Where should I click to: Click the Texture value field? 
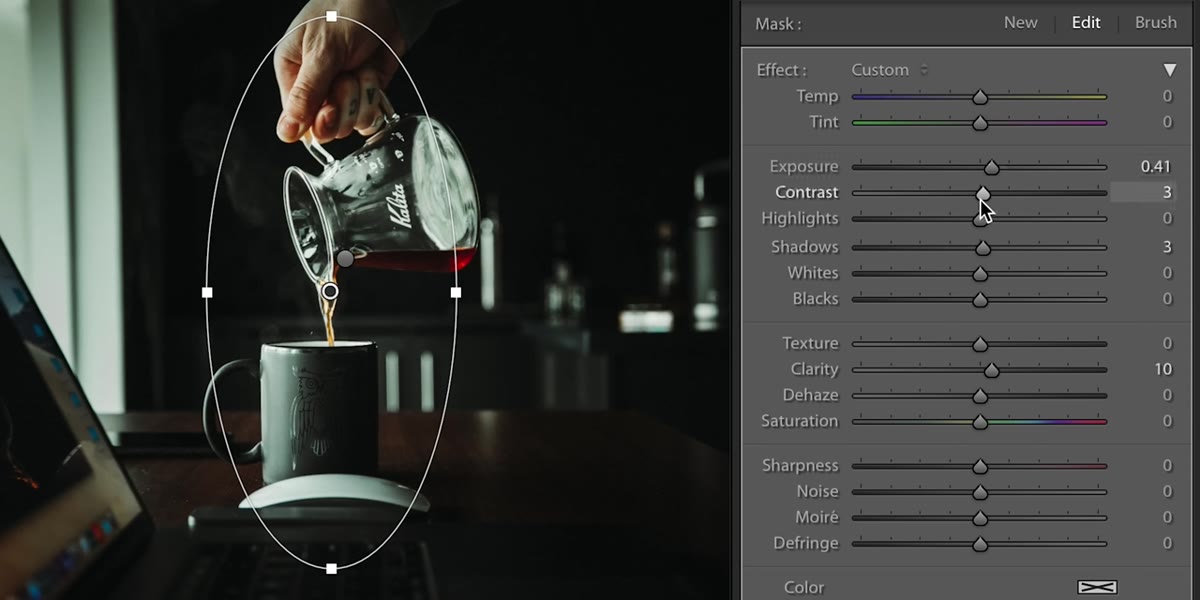pos(1167,343)
